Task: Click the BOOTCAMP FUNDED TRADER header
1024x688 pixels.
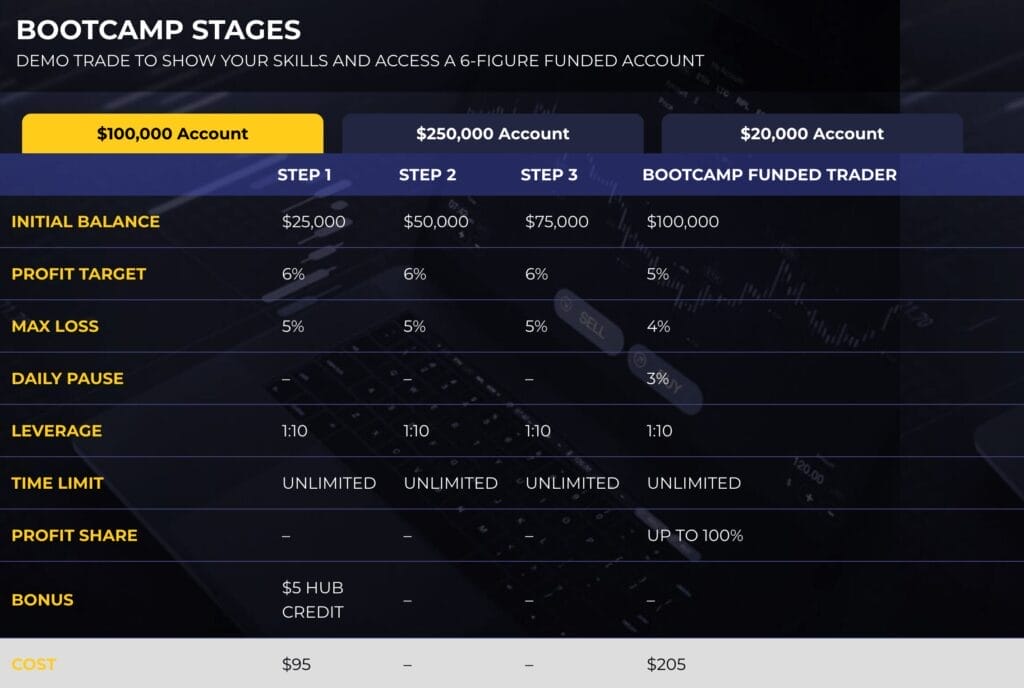Action: (769, 175)
